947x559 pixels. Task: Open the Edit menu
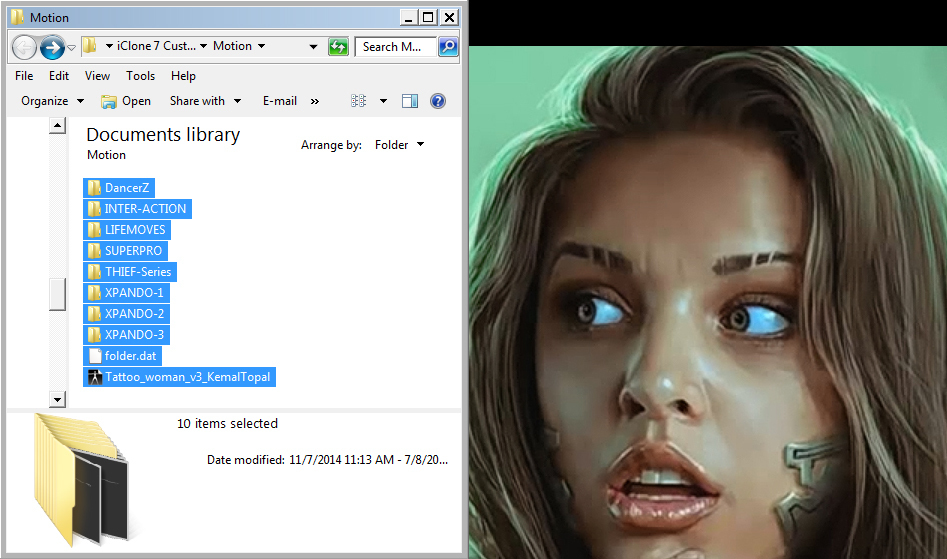[x=59, y=75]
